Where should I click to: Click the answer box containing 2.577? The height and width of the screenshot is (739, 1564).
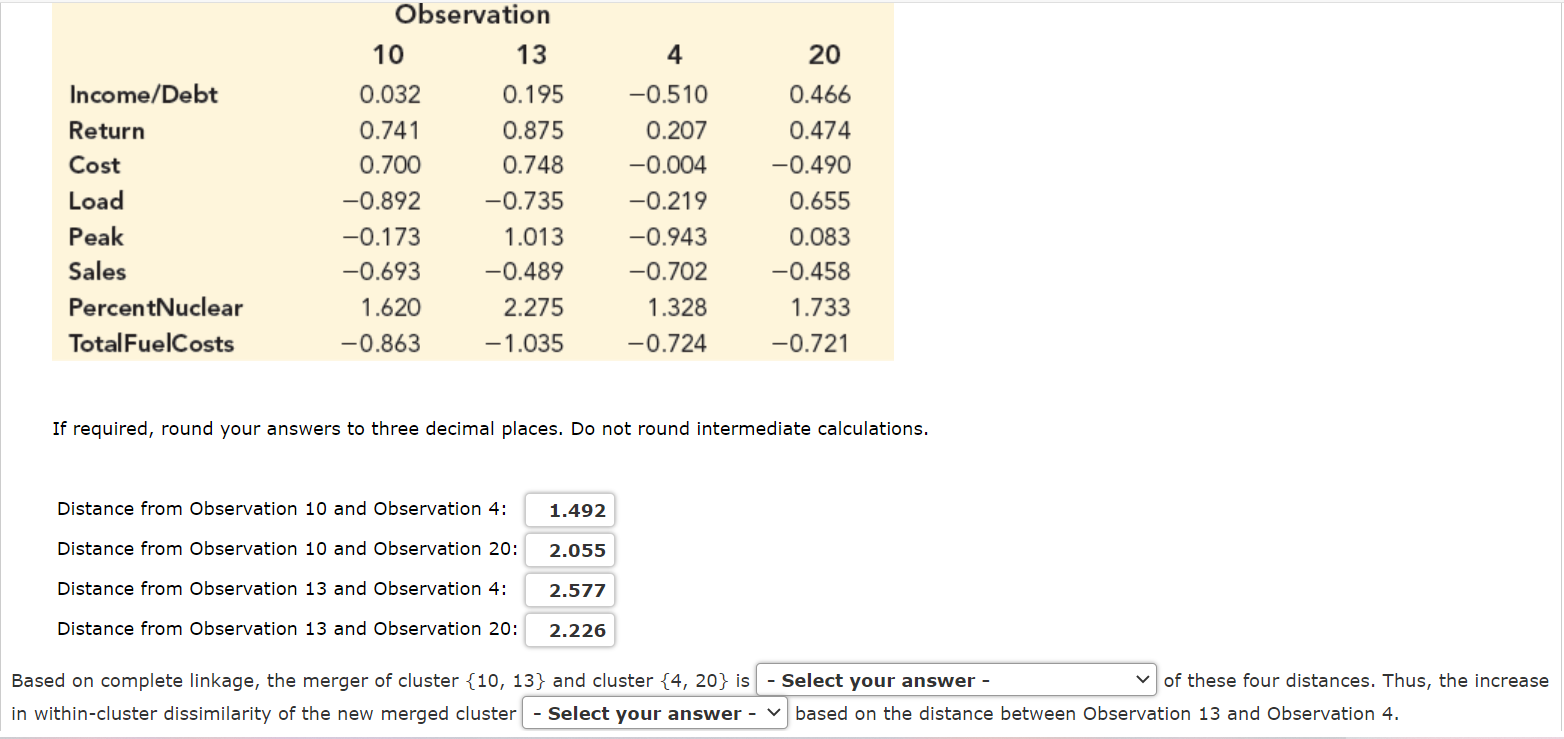569,590
